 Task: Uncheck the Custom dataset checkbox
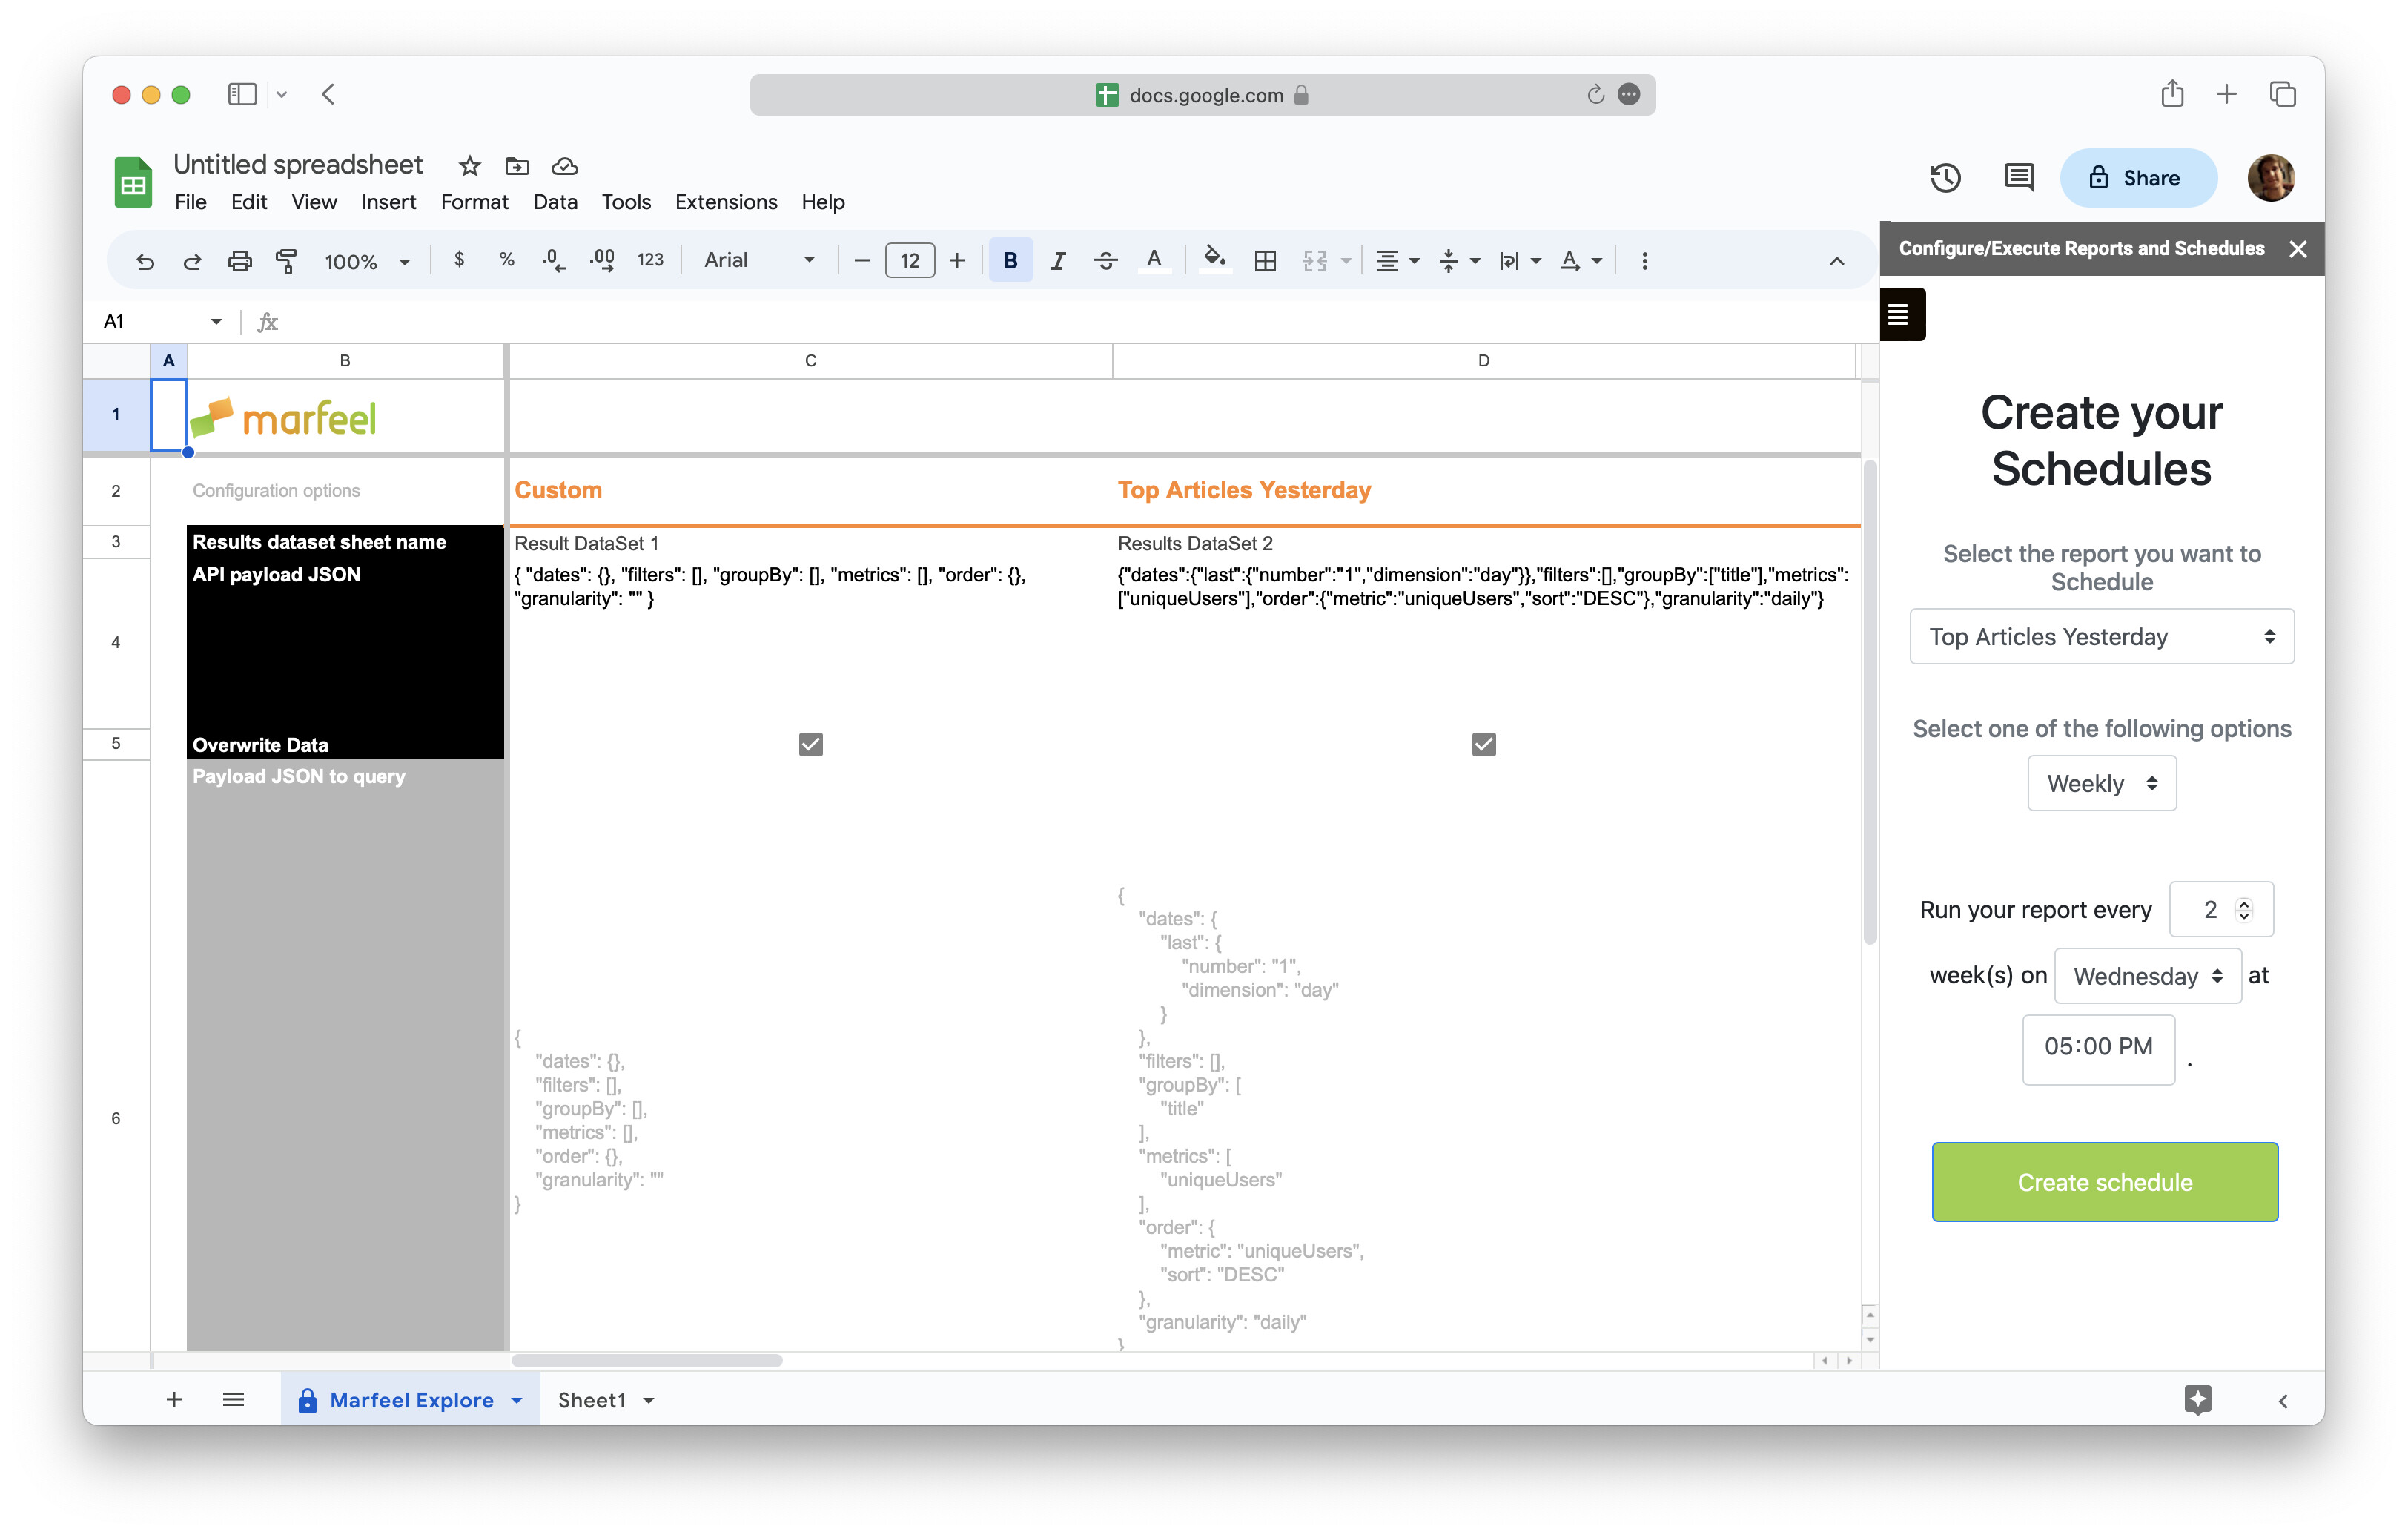(809, 744)
